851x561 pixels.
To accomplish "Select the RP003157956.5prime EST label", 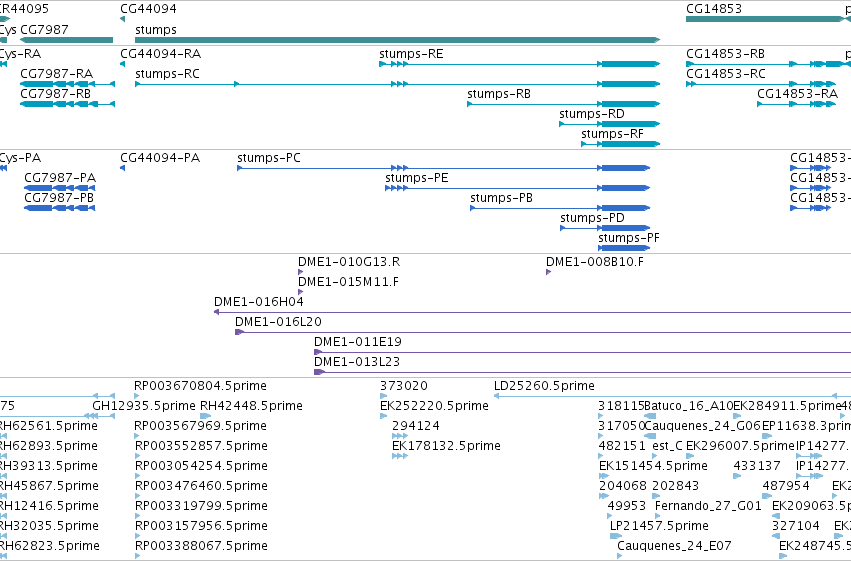I will tap(201, 527).
